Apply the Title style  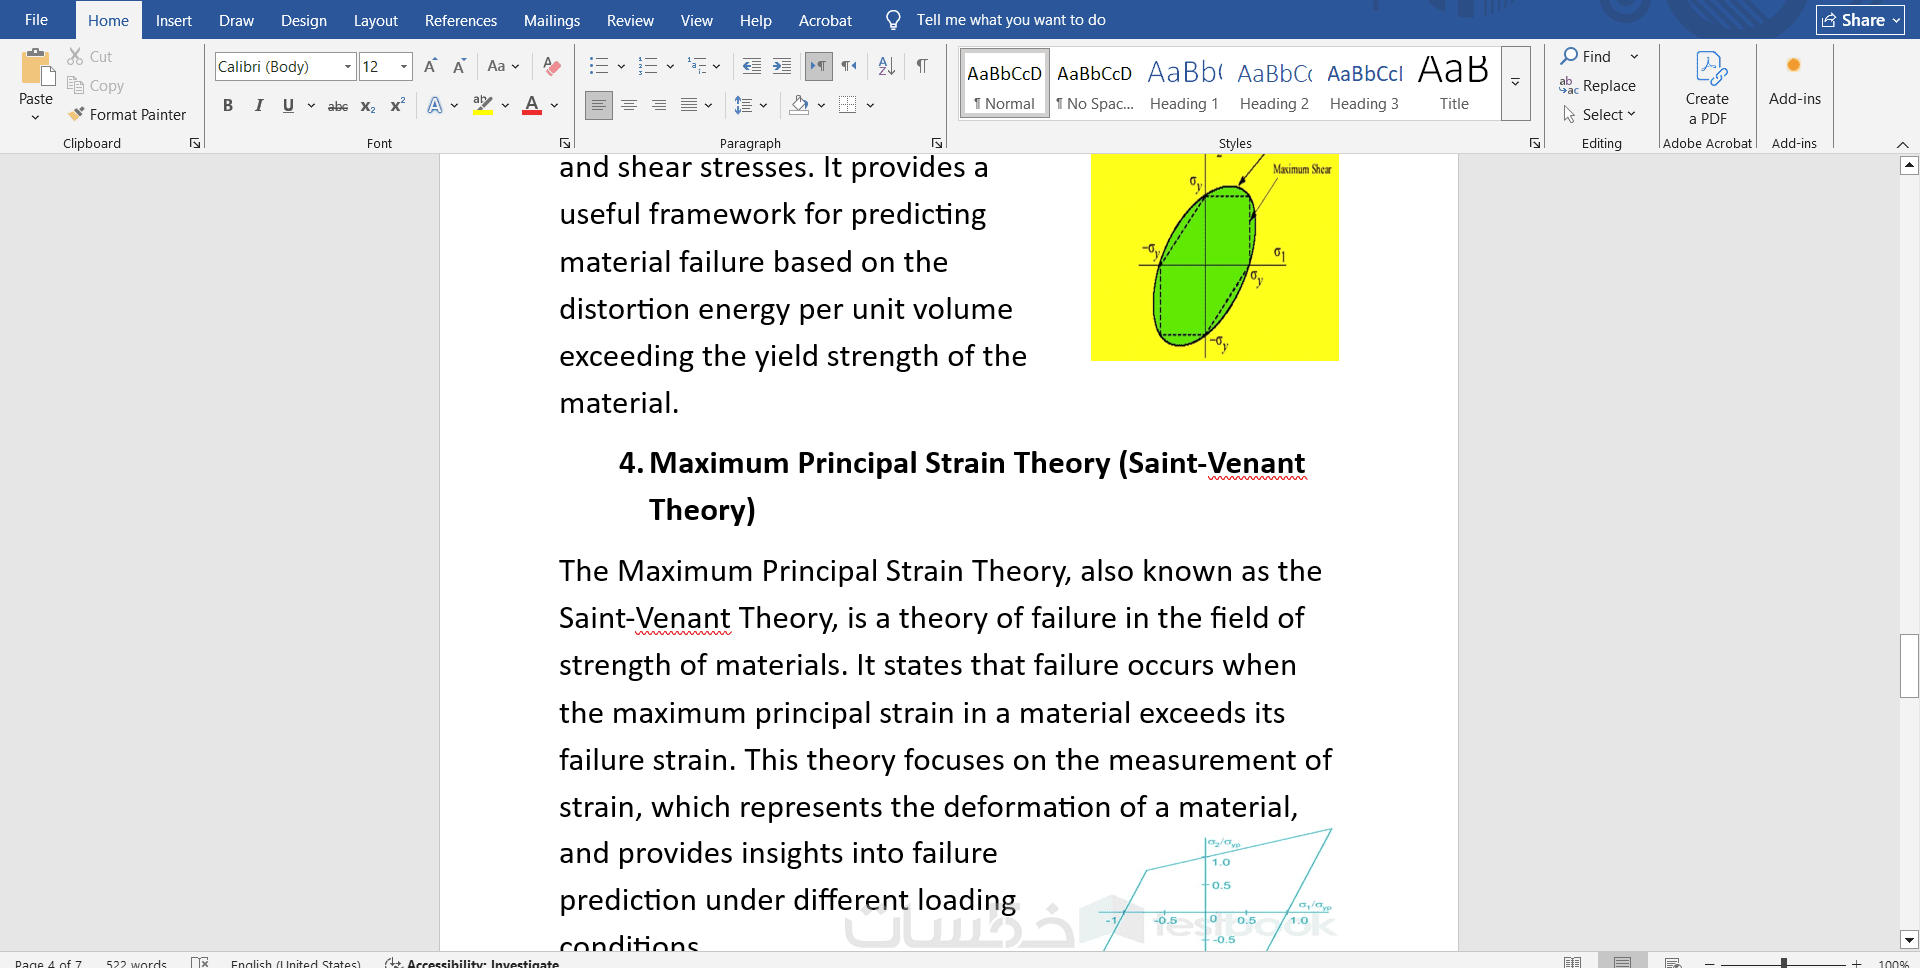(x=1454, y=84)
